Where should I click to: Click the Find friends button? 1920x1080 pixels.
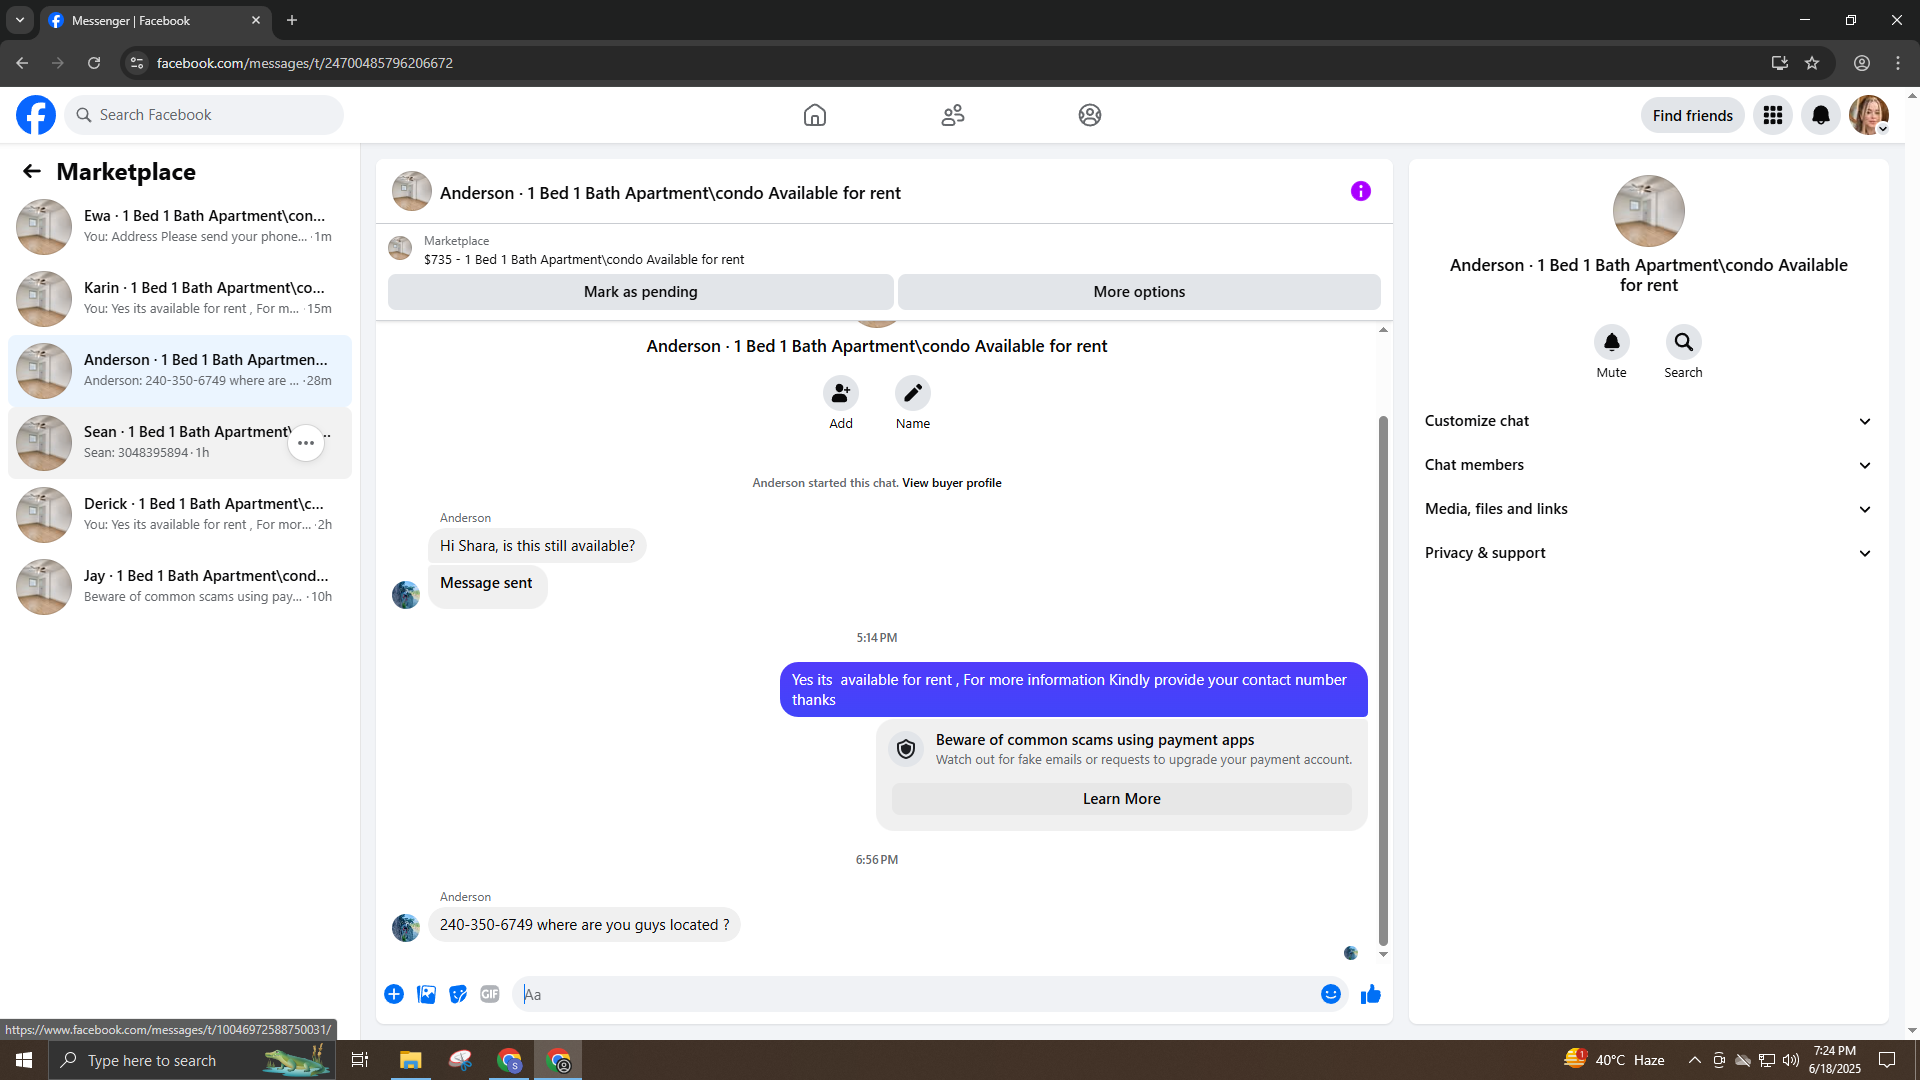pyautogui.click(x=1693, y=115)
